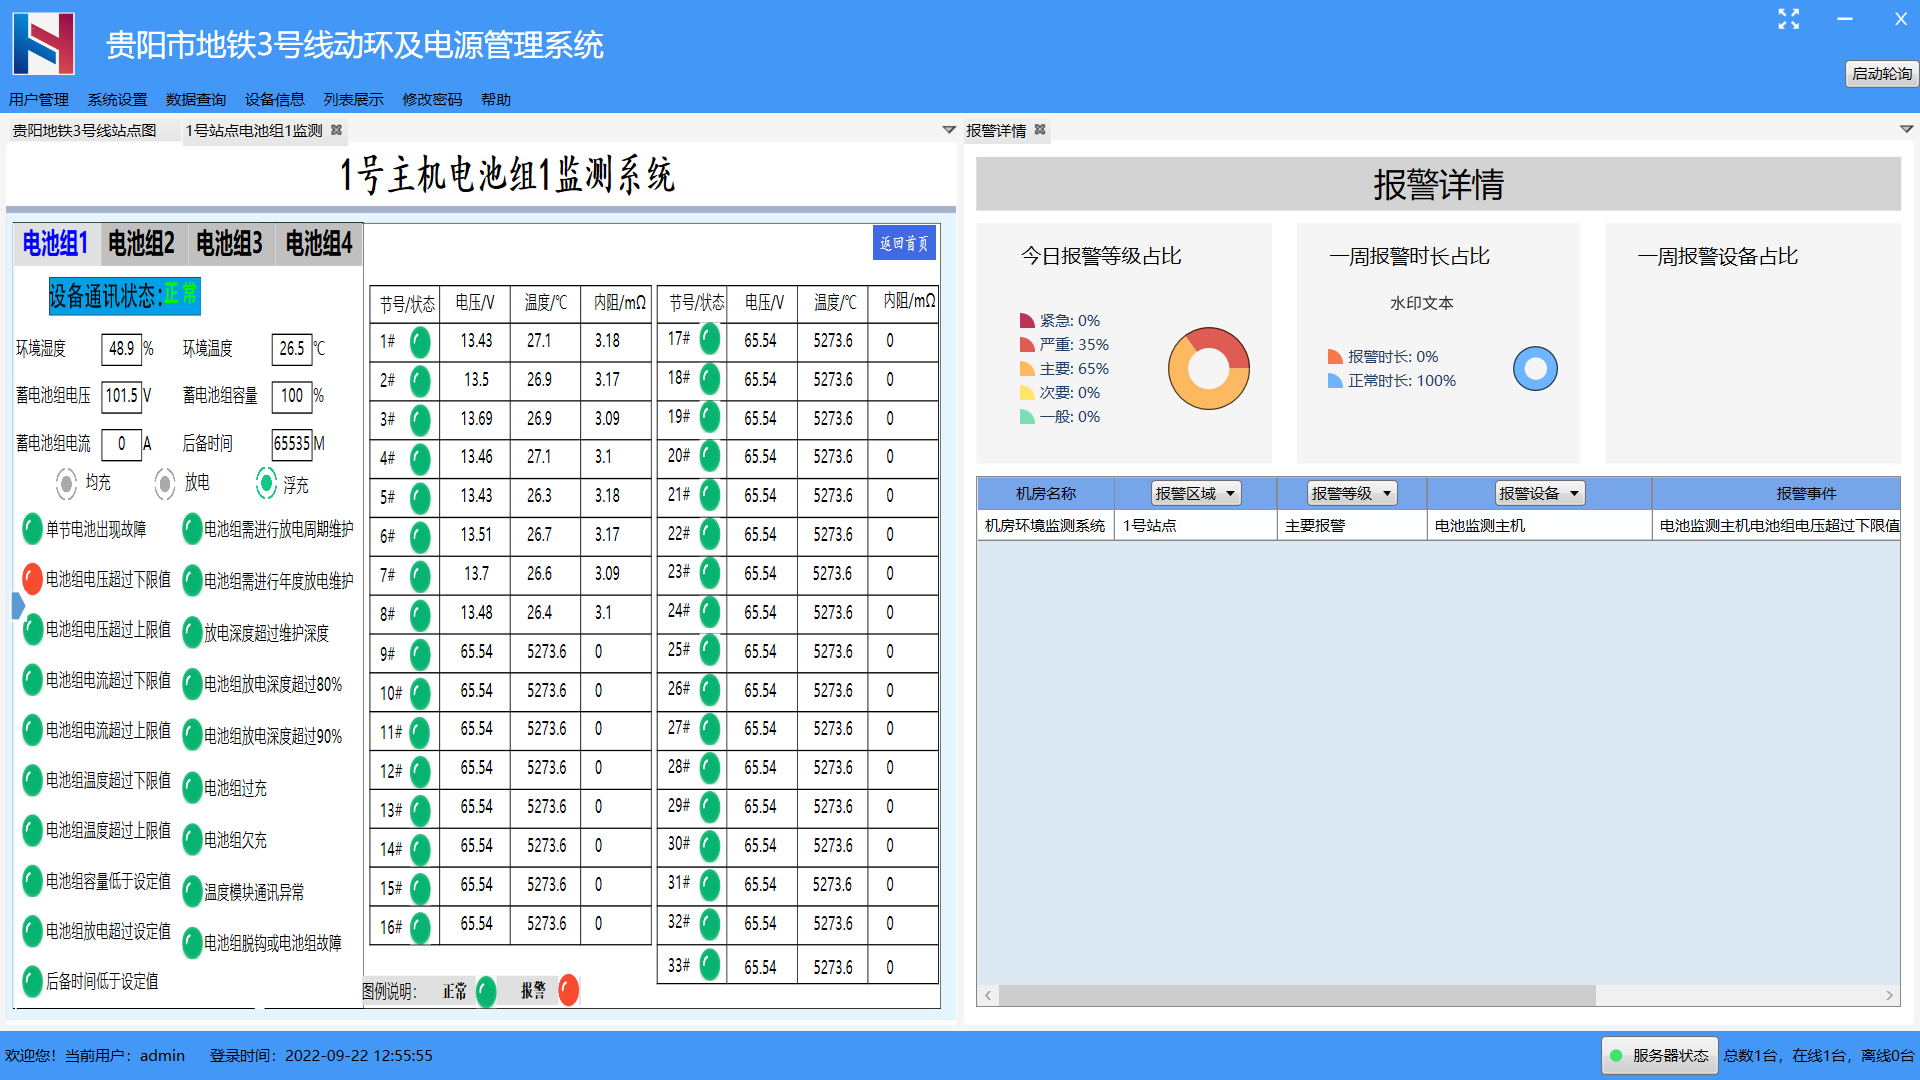
Task: Click the red 报警 legend indicator
Action: pyautogui.click(x=568, y=990)
